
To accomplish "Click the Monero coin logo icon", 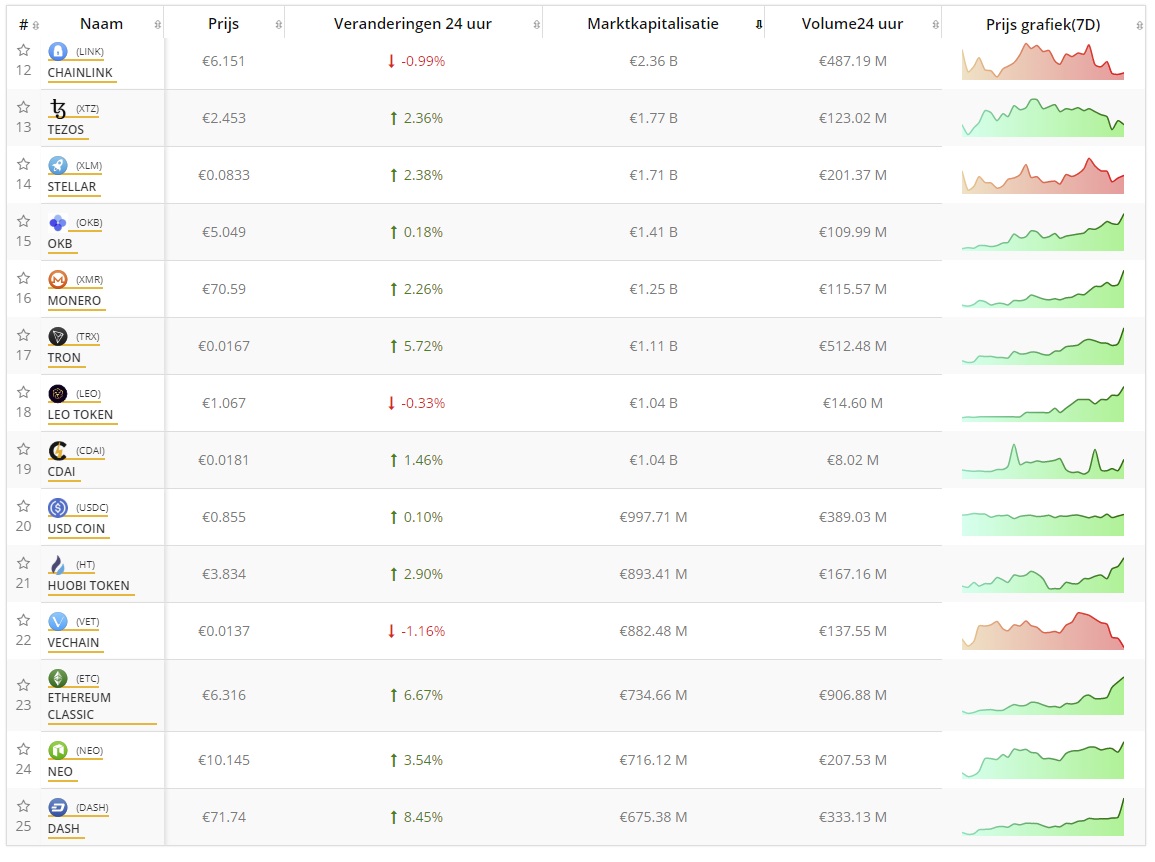I will tap(58, 279).
